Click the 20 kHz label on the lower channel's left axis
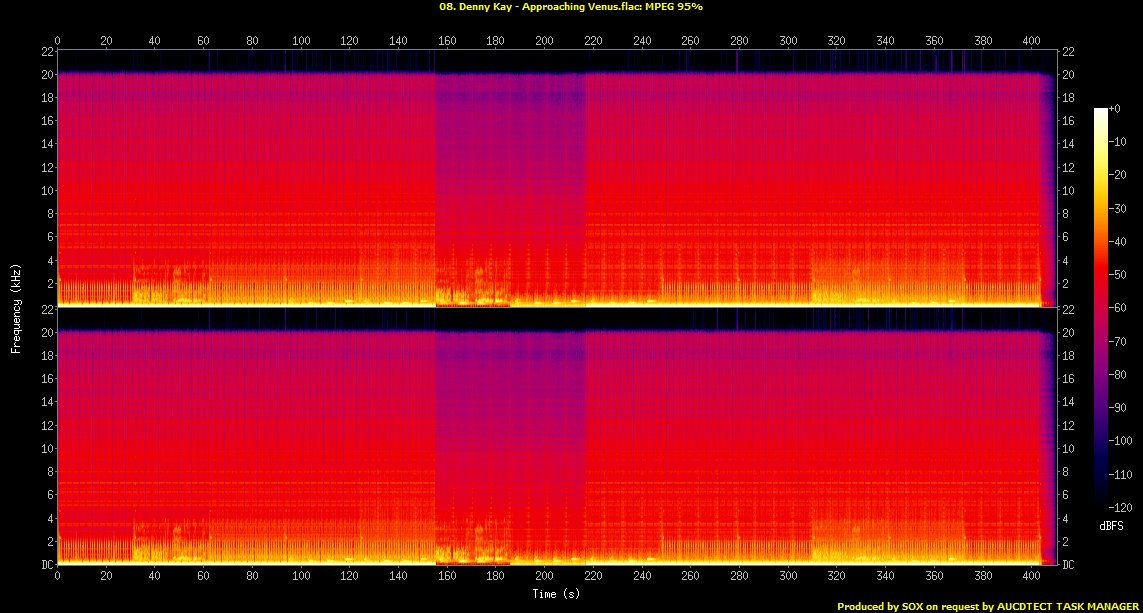This screenshot has width=1143, height=613. [47, 333]
